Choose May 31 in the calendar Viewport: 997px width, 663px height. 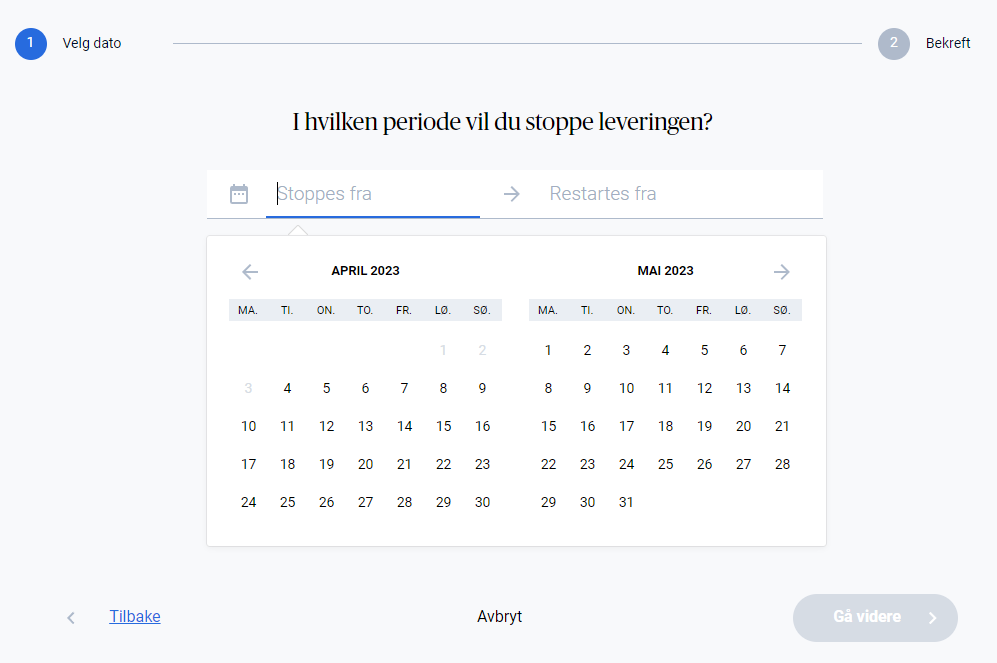(626, 502)
